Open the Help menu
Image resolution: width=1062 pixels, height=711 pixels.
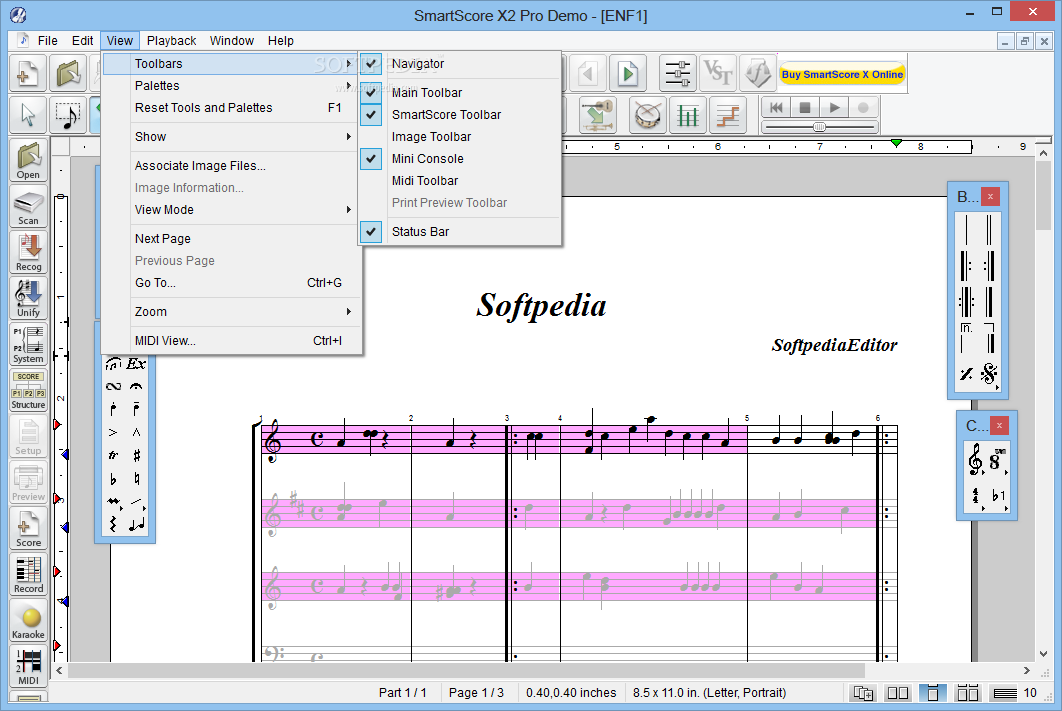pos(280,41)
